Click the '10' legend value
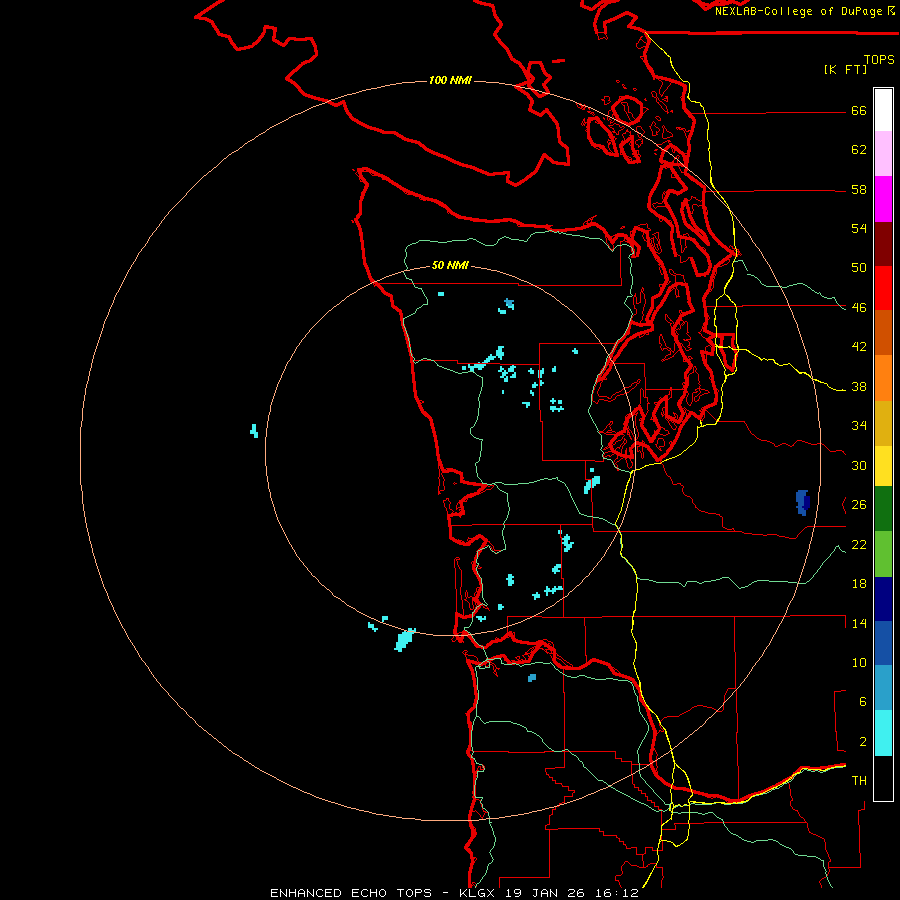Viewport: 900px width, 900px height. point(859,662)
